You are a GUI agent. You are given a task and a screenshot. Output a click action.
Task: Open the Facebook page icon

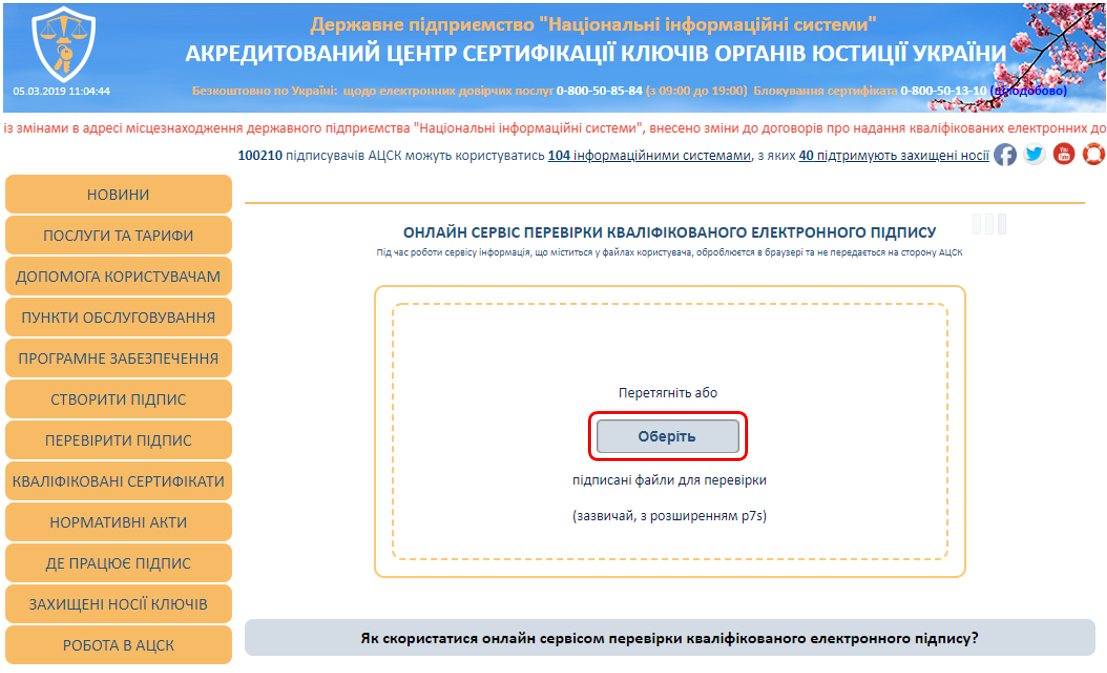pyautogui.click(x=1005, y=155)
